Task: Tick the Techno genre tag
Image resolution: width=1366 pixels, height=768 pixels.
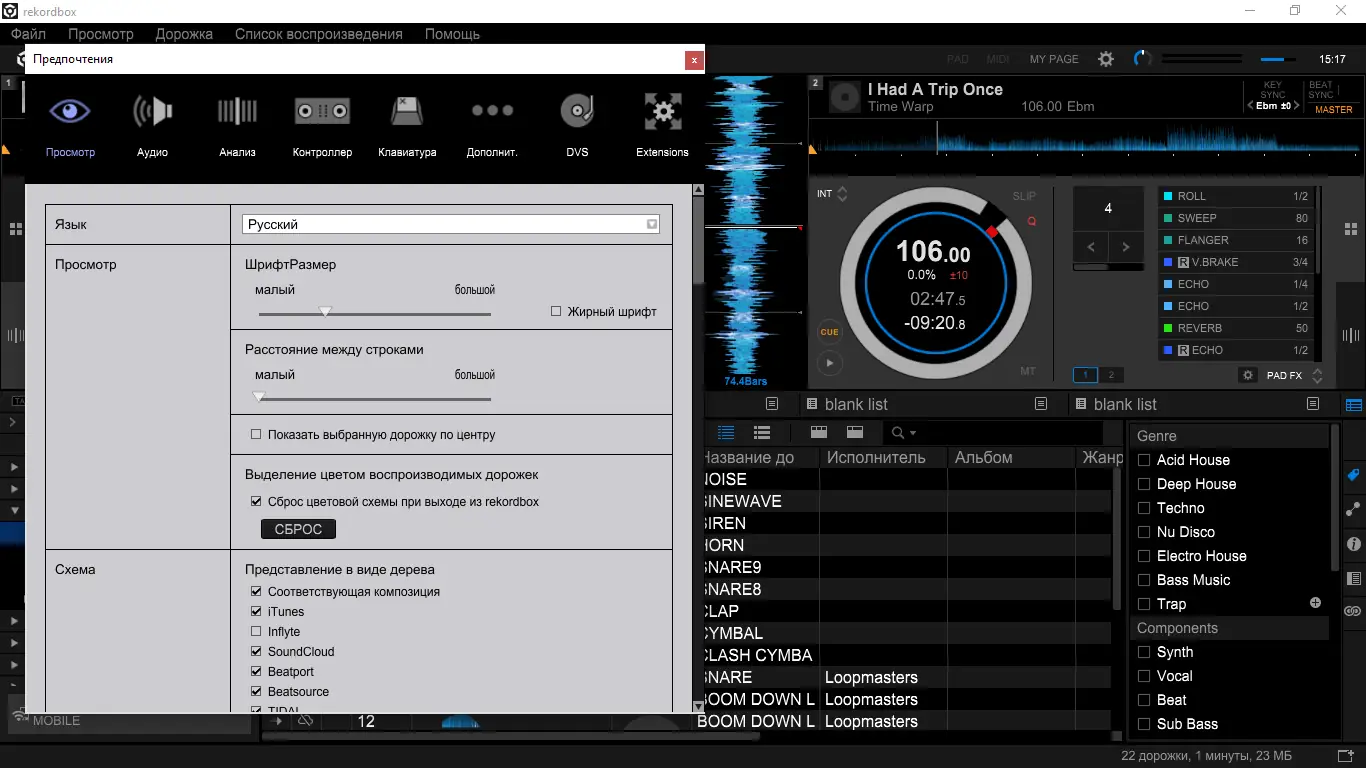Action: click(1144, 508)
